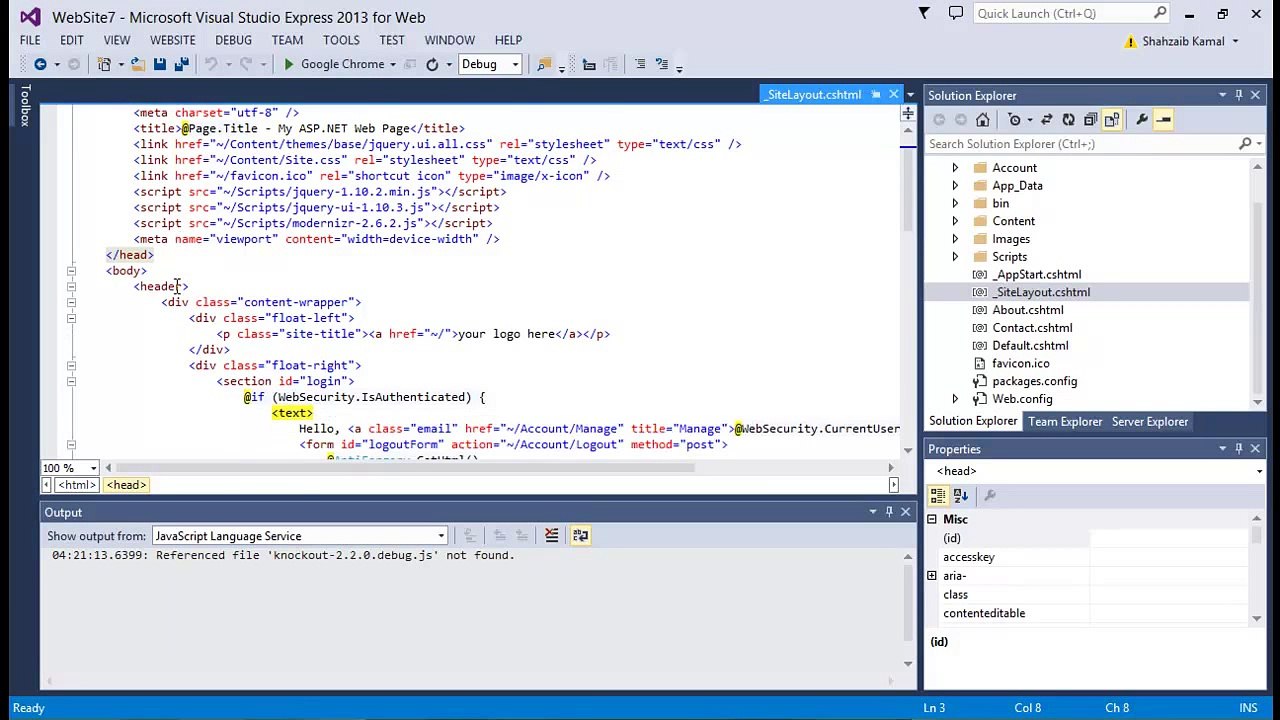Select About.cshtml in Solution Explorer

tap(1027, 310)
